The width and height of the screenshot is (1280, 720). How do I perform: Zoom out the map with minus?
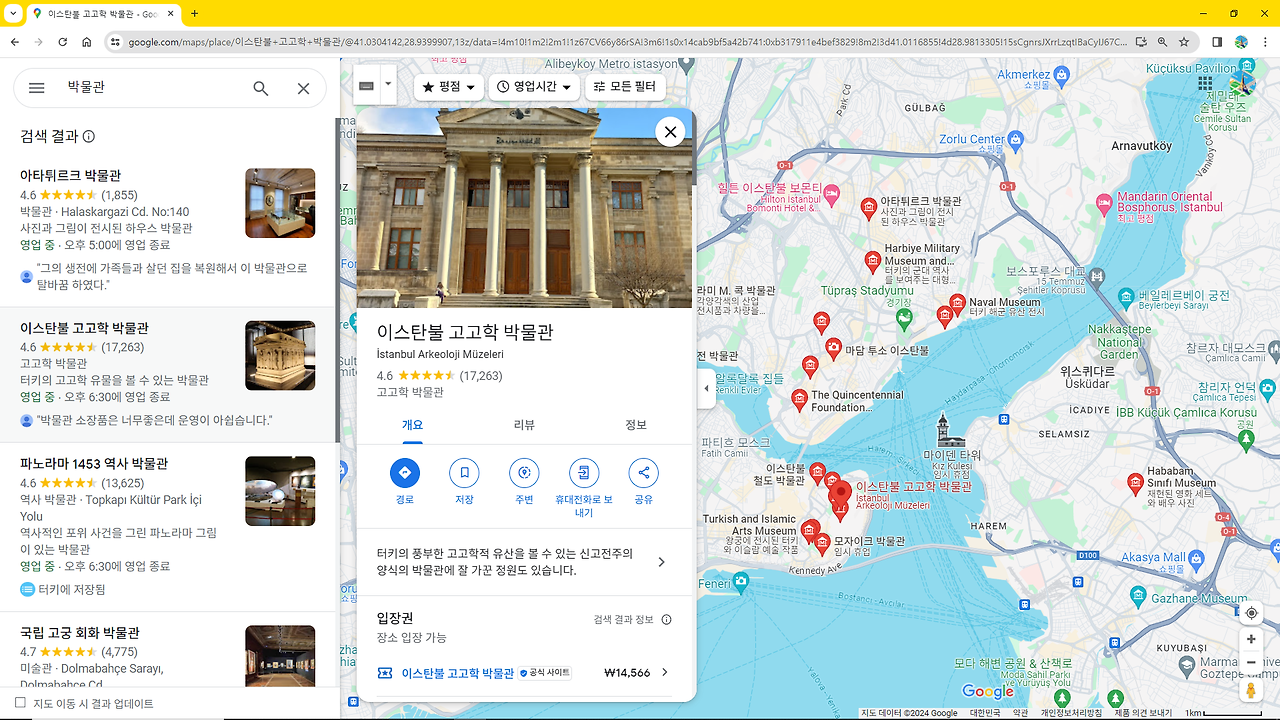click(x=1251, y=662)
